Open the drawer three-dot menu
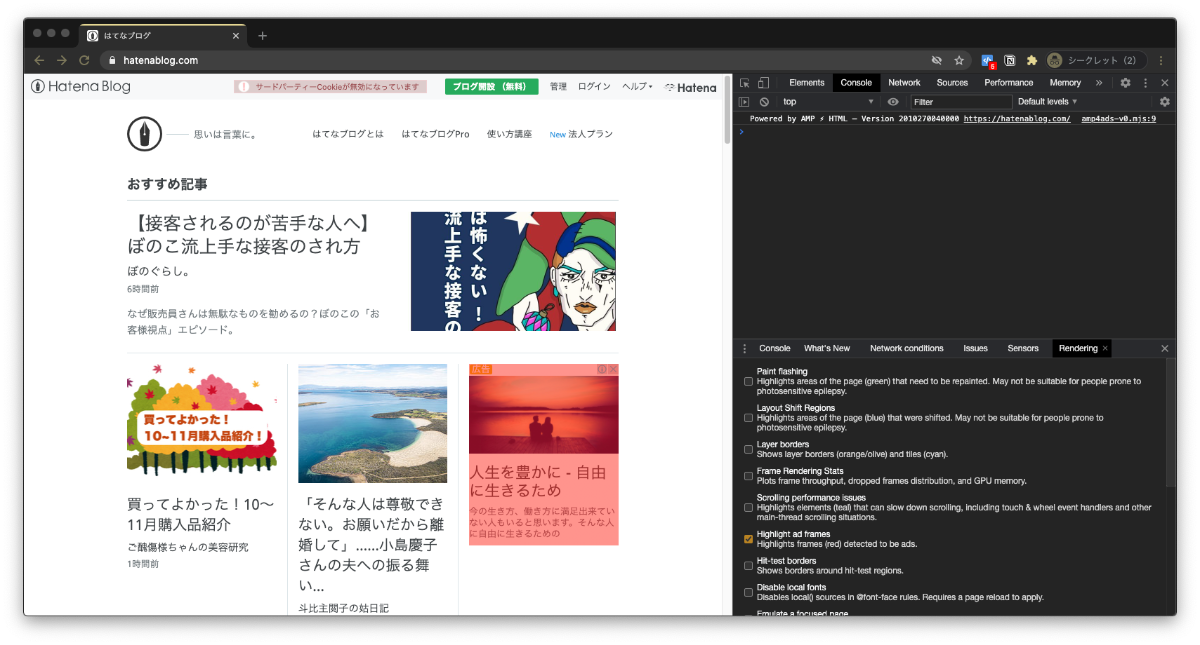 click(744, 349)
